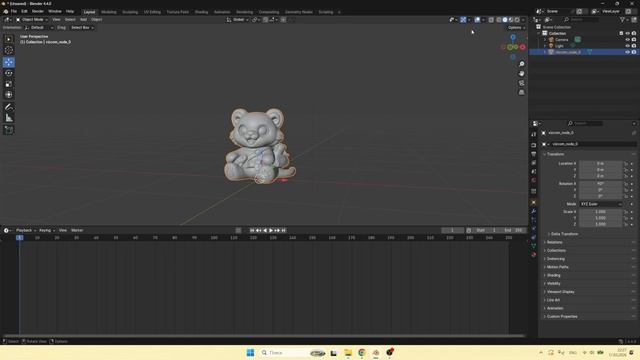640x360 pixels.
Task: Select the Cursor tool in toolbar
Action: [x=9, y=50]
